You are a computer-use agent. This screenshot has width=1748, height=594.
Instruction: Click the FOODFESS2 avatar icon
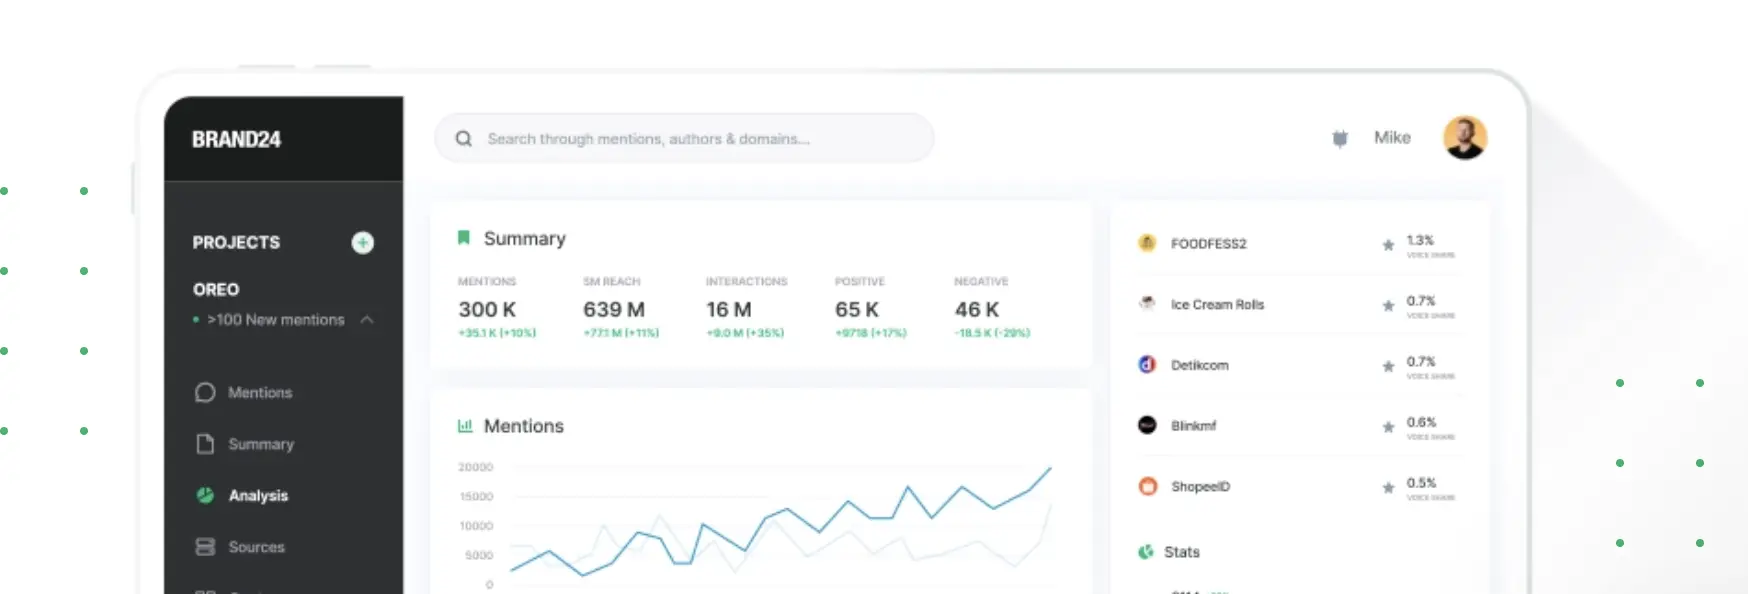point(1147,243)
